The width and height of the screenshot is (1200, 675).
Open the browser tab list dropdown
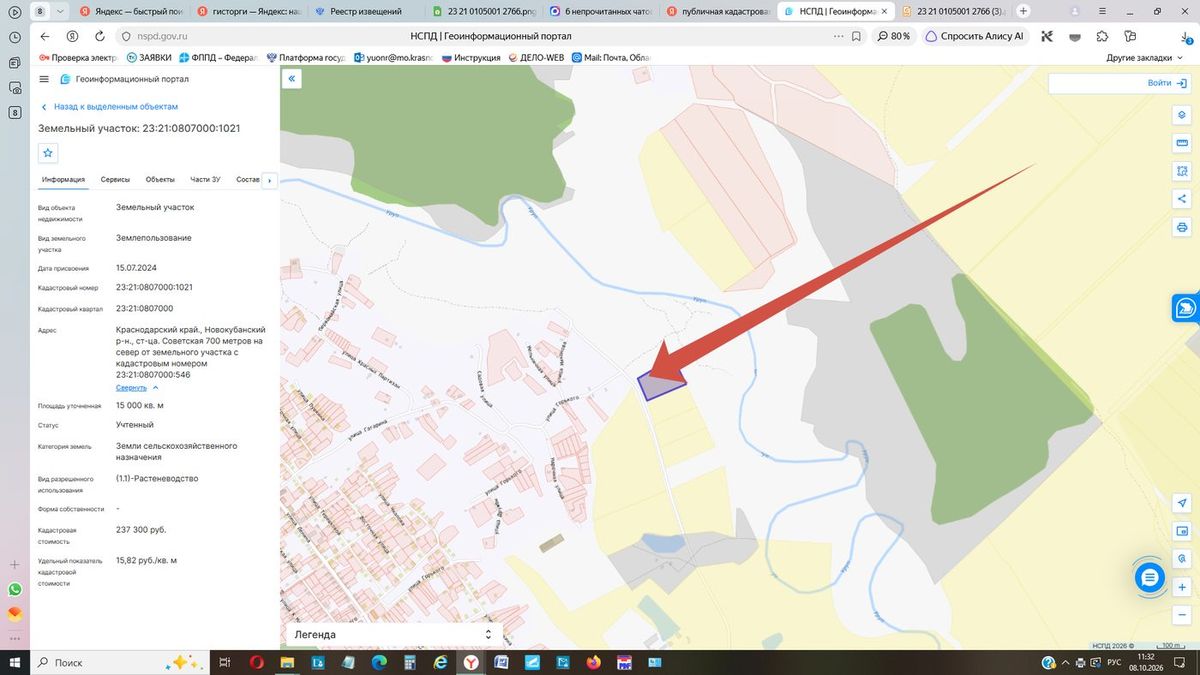pyautogui.click(x=61, y=11)
